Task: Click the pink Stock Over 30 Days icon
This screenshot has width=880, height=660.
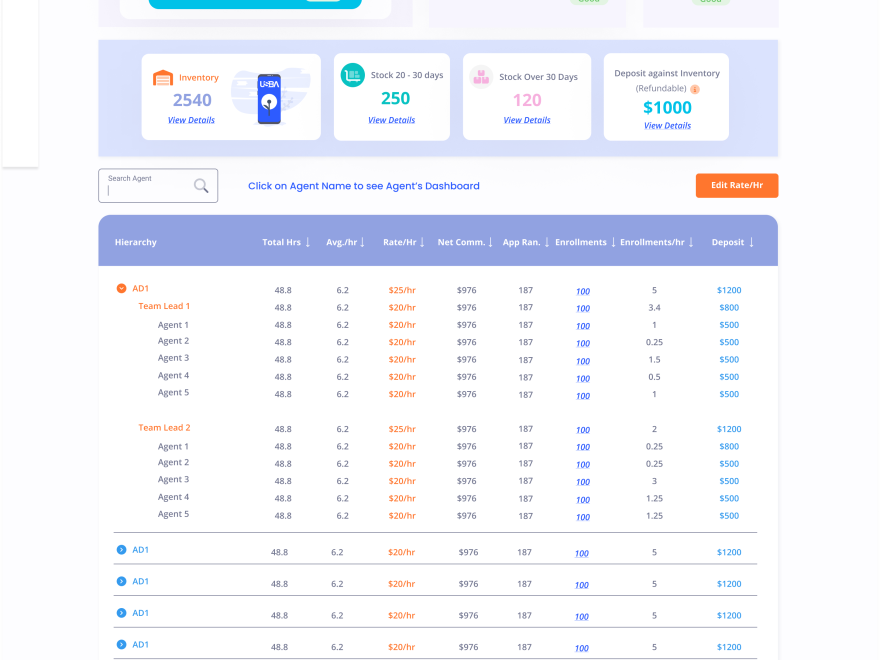Action: [x=482, y=77]
